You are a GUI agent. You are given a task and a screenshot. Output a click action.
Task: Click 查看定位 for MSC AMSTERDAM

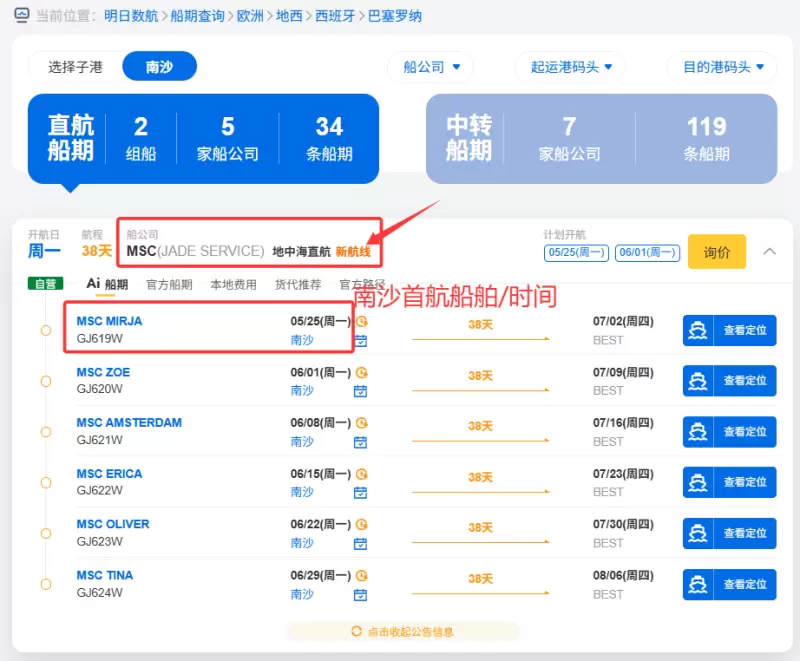pos(745,432)
